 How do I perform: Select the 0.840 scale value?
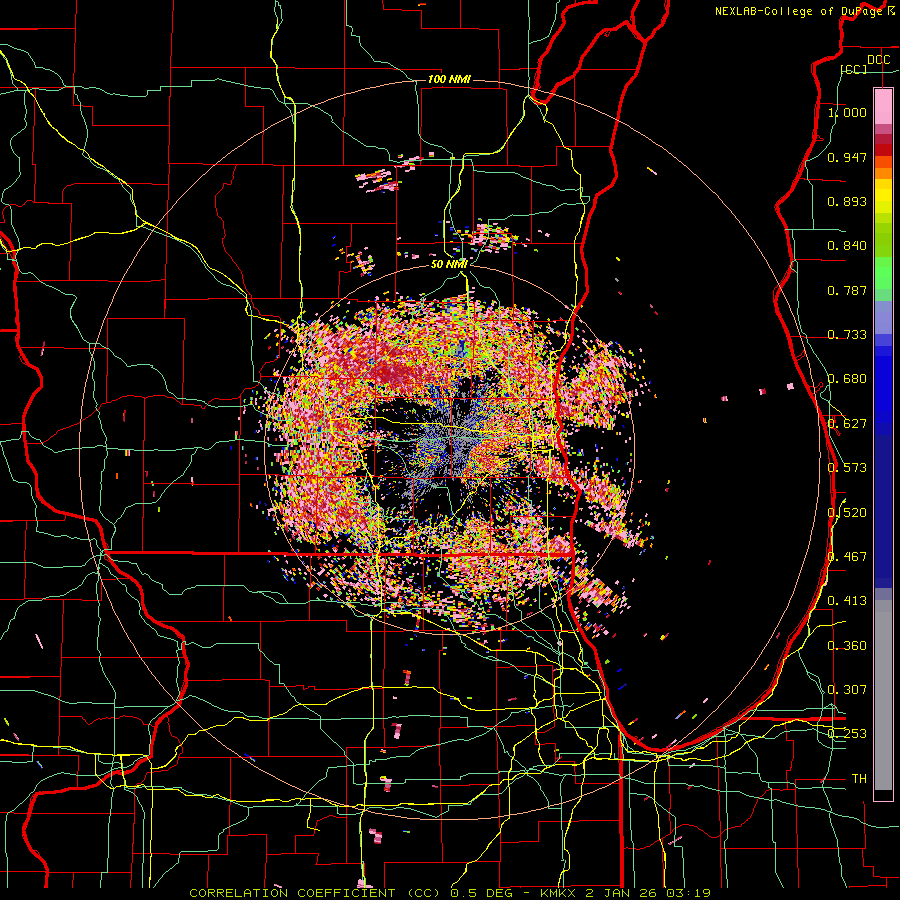847,246
